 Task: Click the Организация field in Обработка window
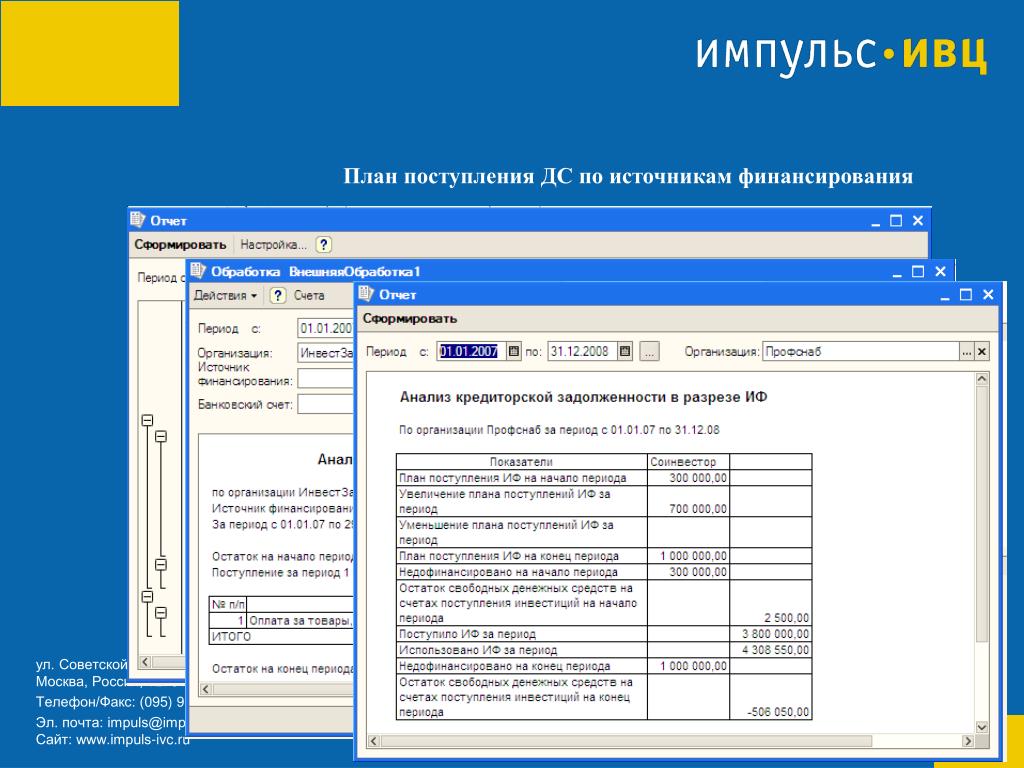click(x=325, y=353)
